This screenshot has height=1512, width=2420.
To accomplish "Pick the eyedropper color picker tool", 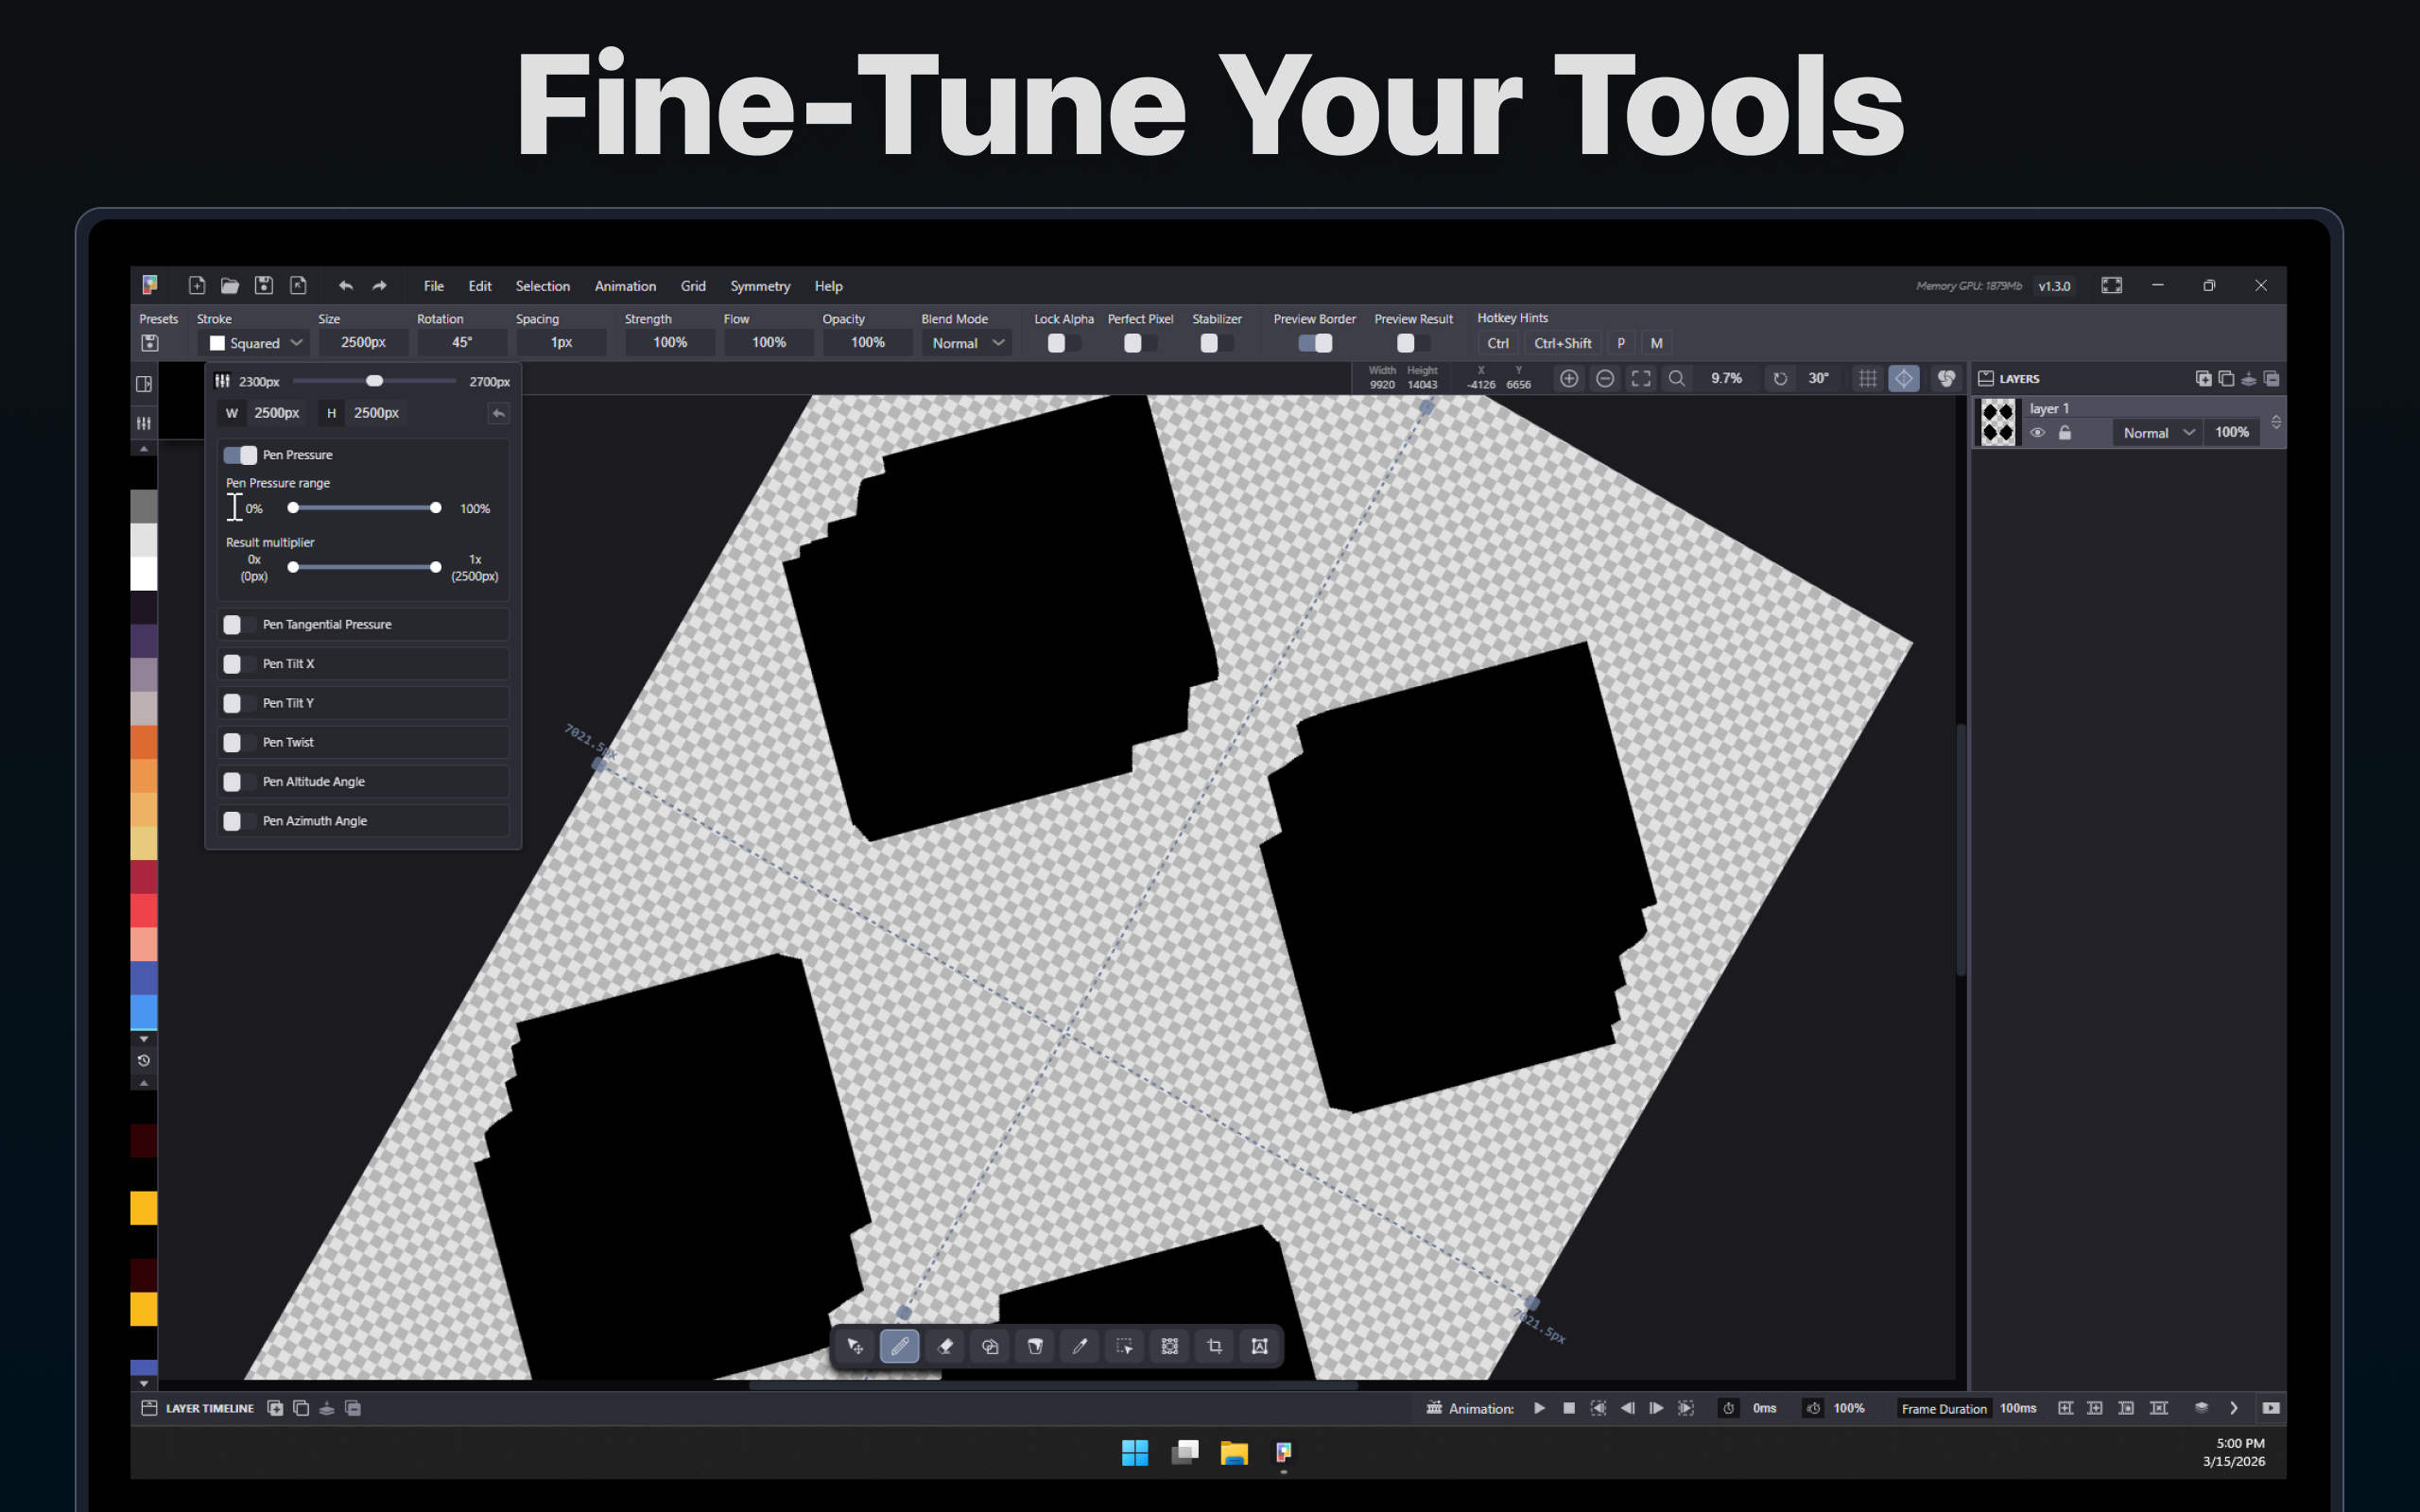I will [1080, 1346].
